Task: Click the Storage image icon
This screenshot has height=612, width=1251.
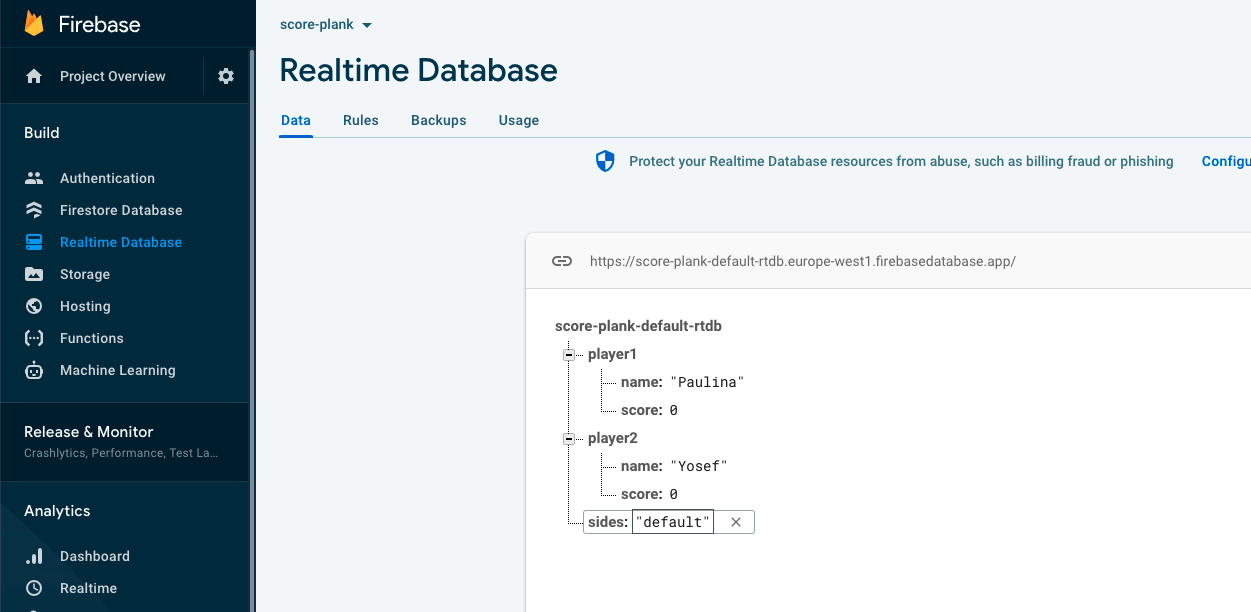Action: tap(34, 274)
